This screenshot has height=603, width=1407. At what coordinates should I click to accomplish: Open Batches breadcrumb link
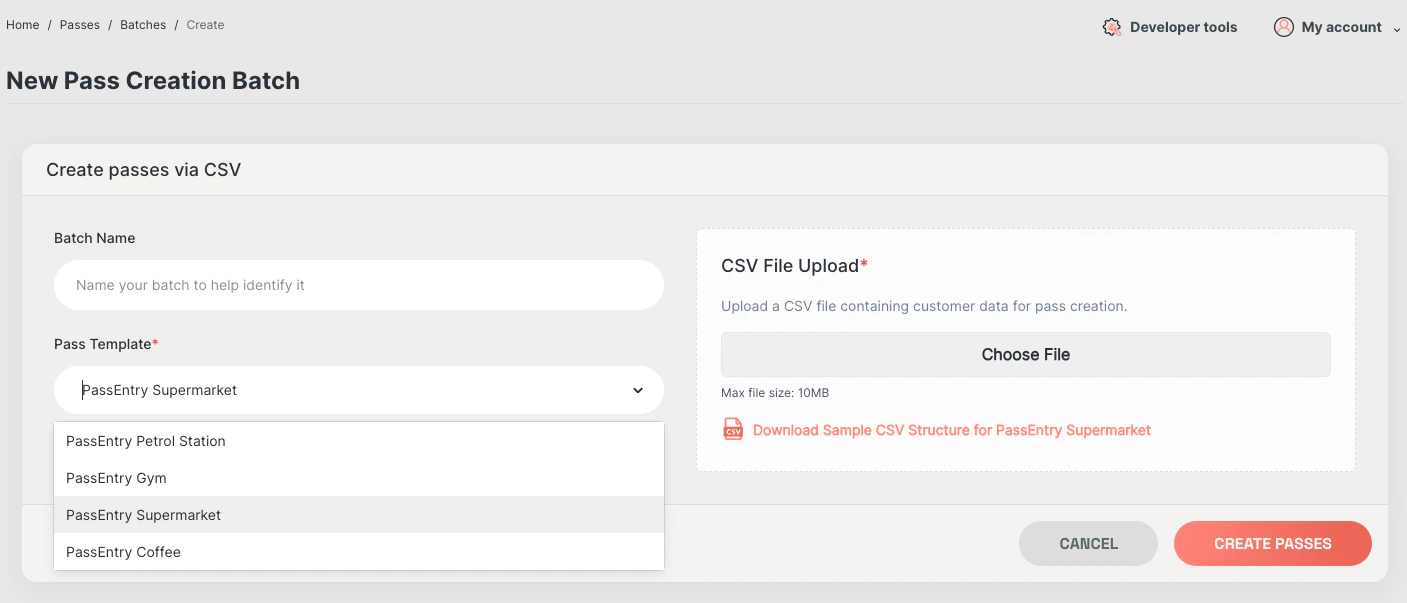click(143, 25)
